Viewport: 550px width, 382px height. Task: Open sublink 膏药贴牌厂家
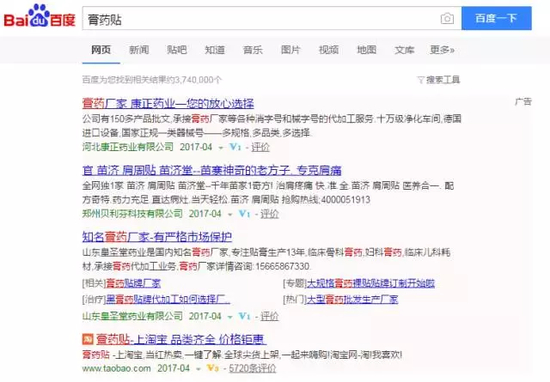point(133,283)
